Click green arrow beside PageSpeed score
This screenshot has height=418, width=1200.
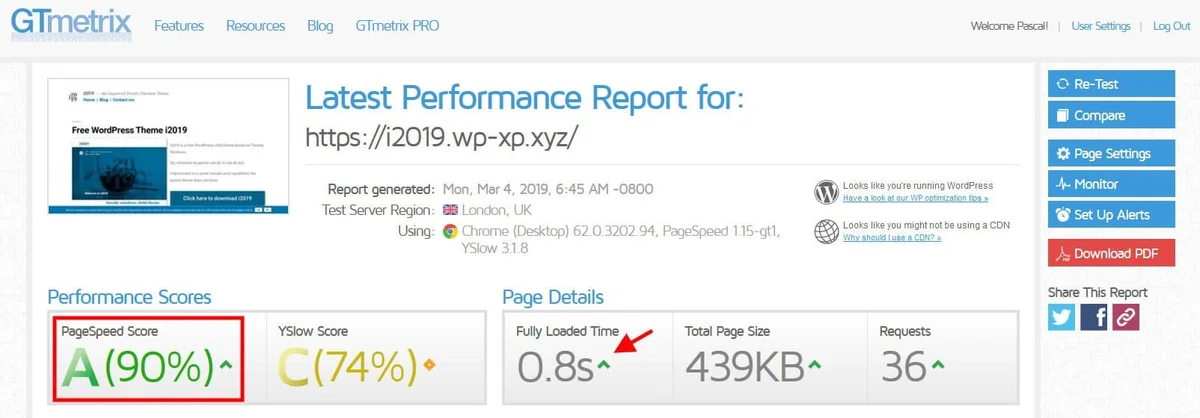pyautogui.click(x=226, y=364)
